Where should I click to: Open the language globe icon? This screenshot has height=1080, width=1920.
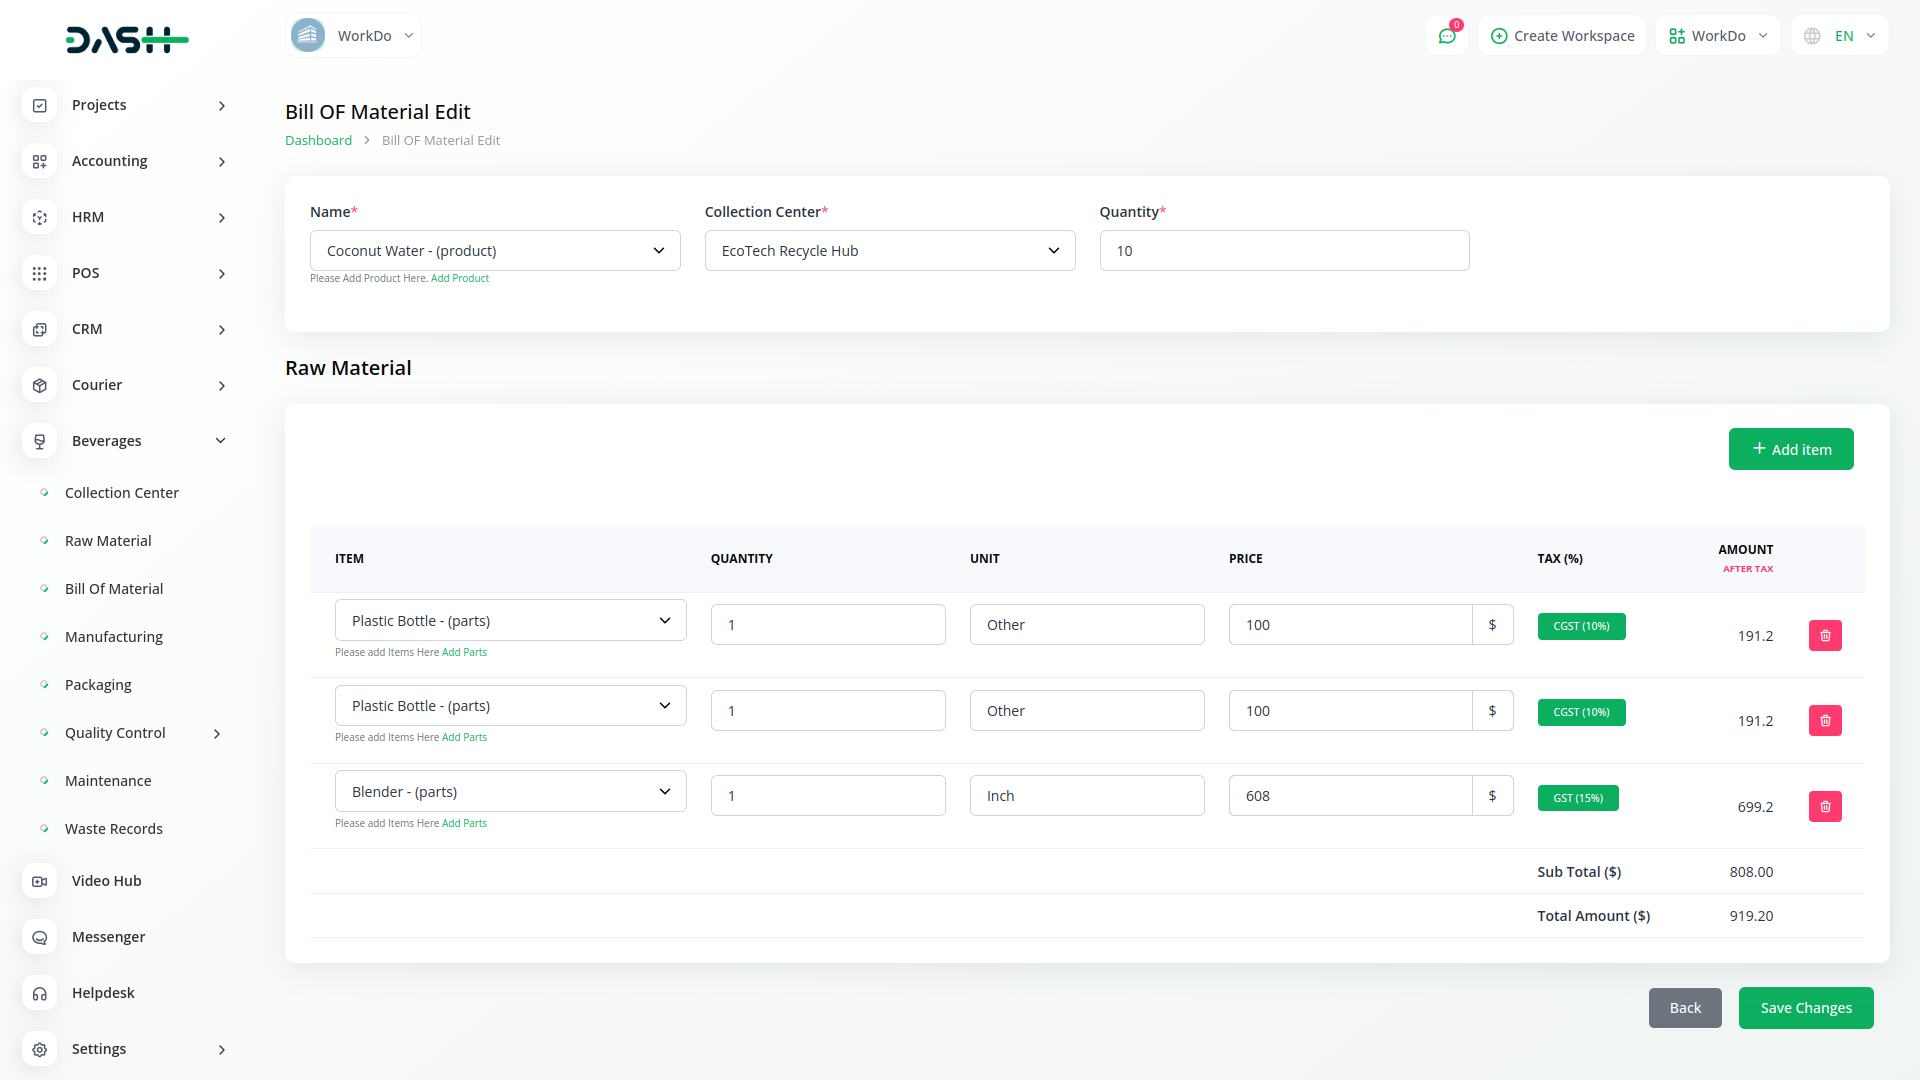1812,36
